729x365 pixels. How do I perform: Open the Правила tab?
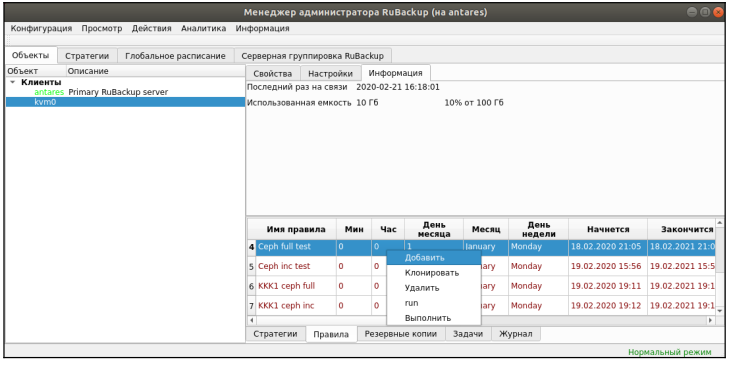(331, 334)
